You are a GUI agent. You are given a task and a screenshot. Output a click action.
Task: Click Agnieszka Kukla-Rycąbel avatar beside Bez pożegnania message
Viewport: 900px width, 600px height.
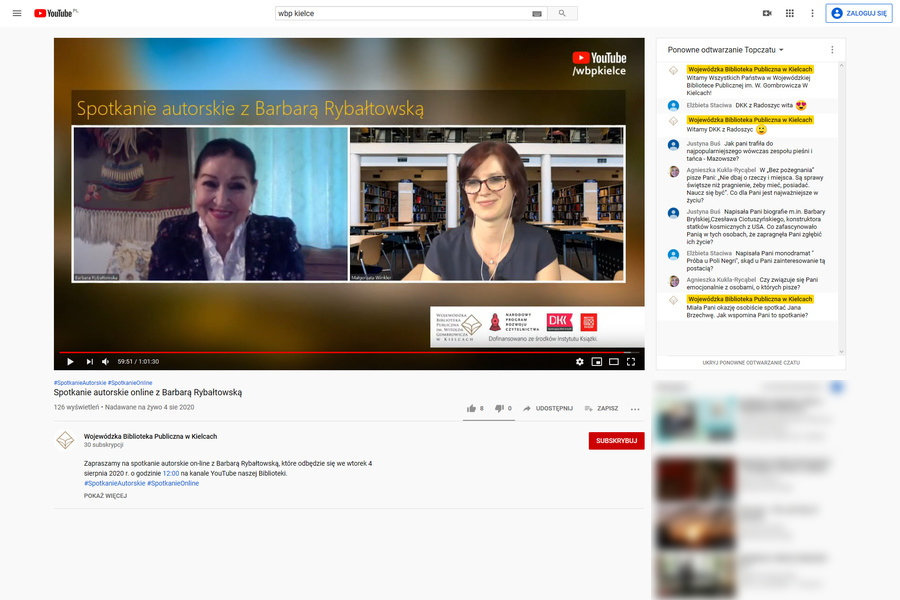[674, 171]
